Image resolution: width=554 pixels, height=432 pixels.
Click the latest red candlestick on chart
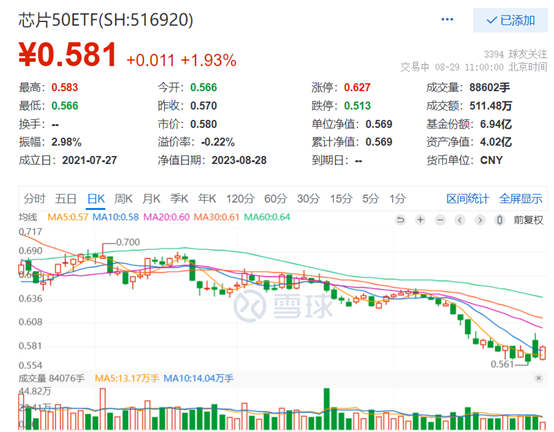coord(543,353)
